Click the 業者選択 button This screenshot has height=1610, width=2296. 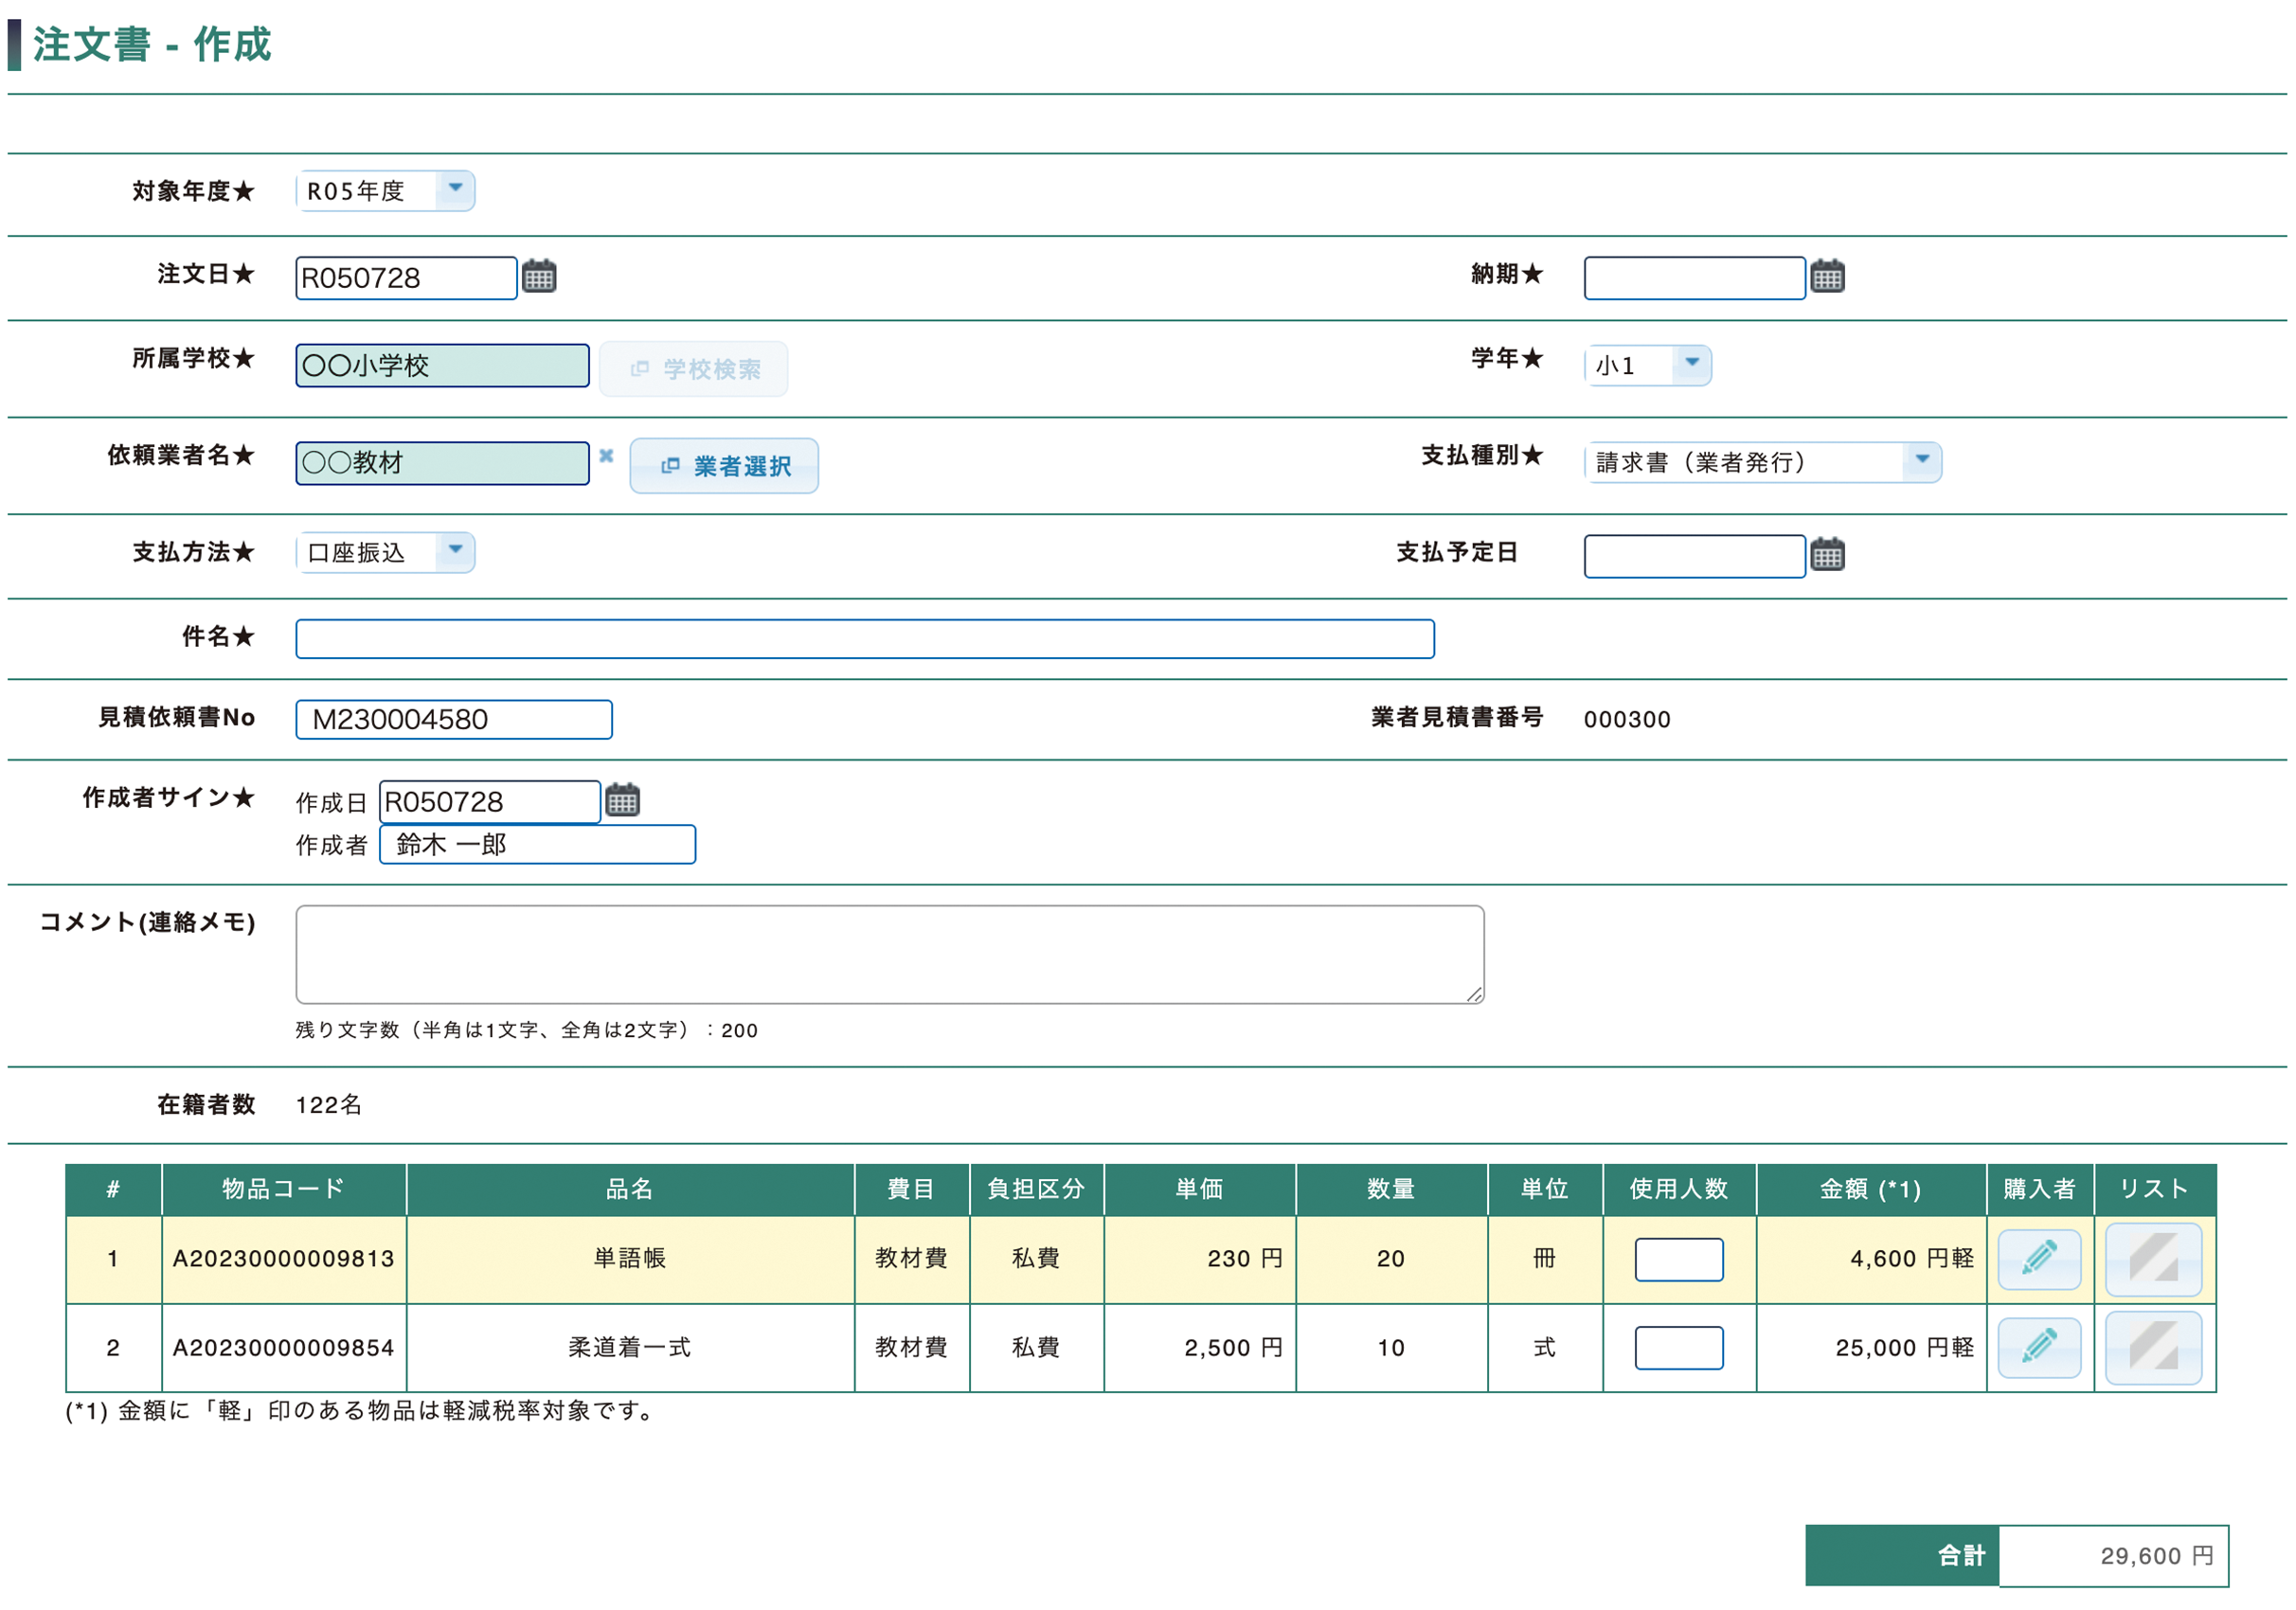point(724,466)
